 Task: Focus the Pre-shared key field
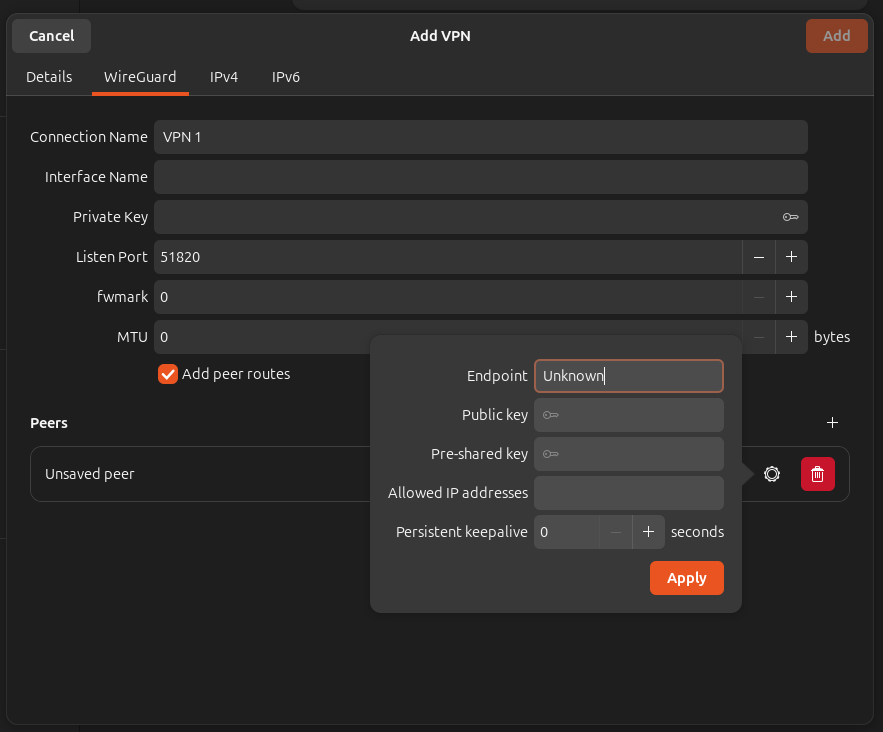coord(628,454)
